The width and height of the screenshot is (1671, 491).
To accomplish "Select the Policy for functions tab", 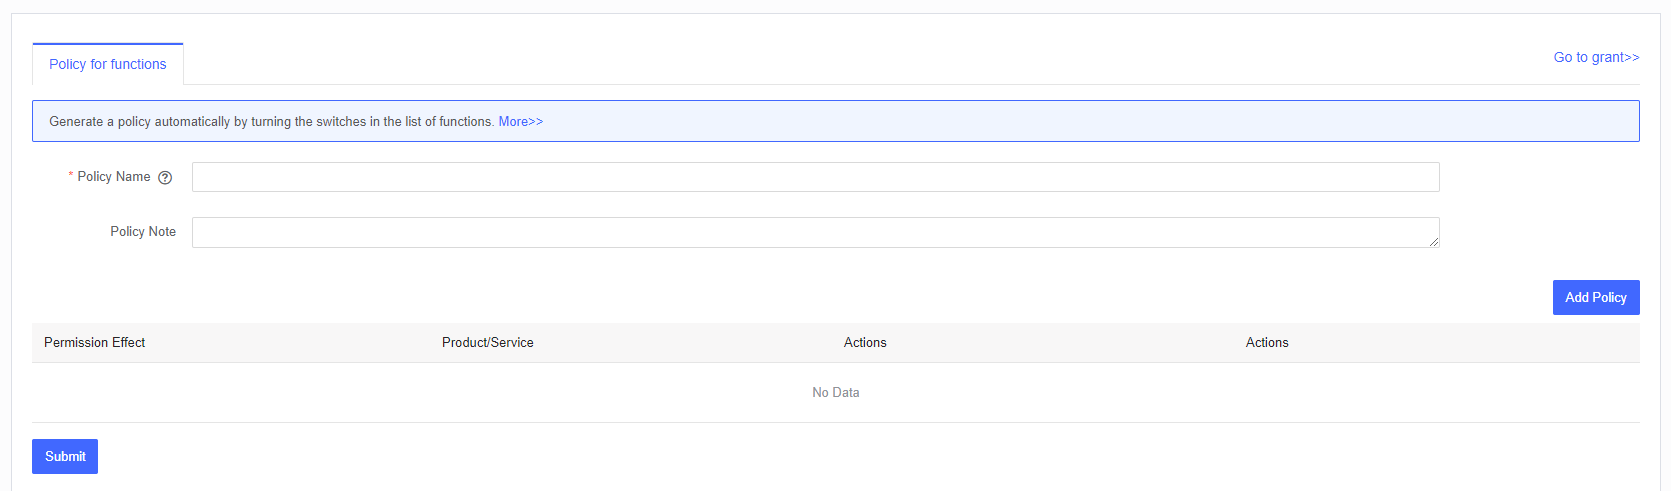I will click(x=108, y=64).
